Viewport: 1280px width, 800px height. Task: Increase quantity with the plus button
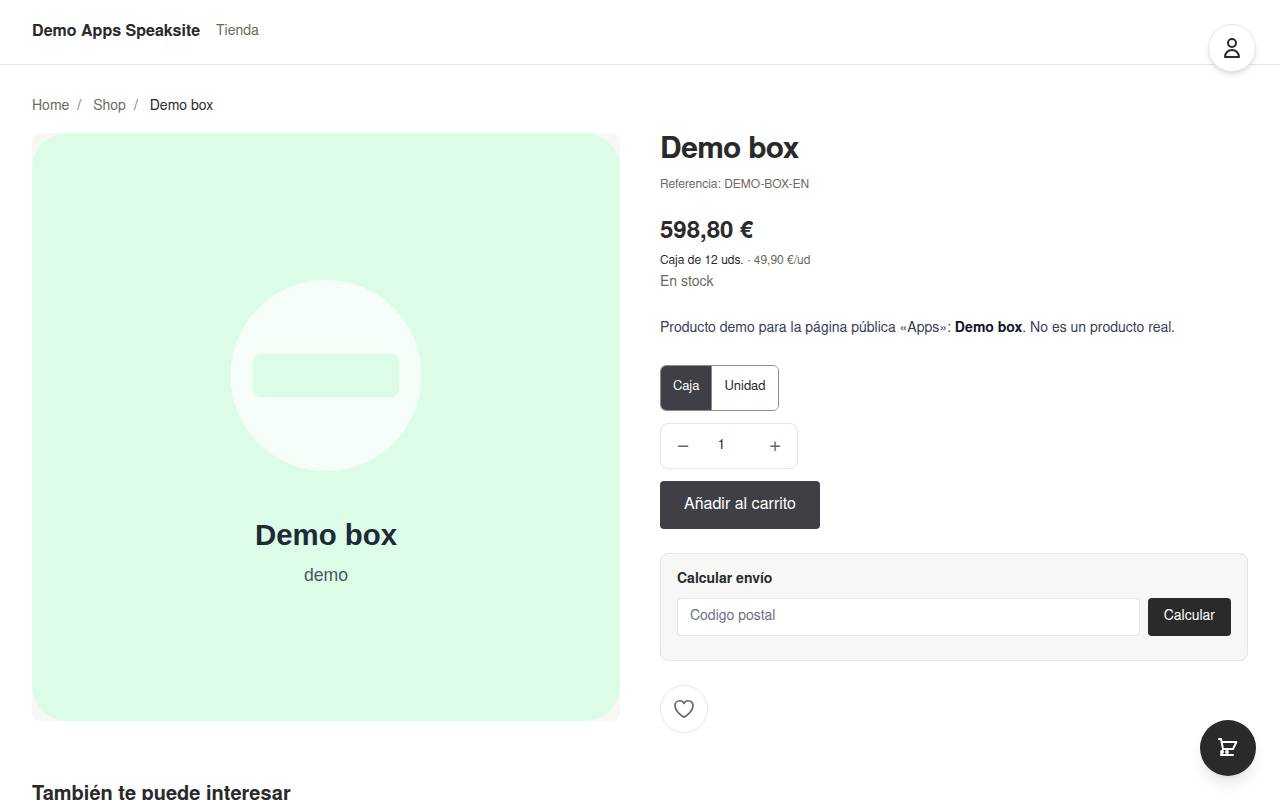pos(775,446)
